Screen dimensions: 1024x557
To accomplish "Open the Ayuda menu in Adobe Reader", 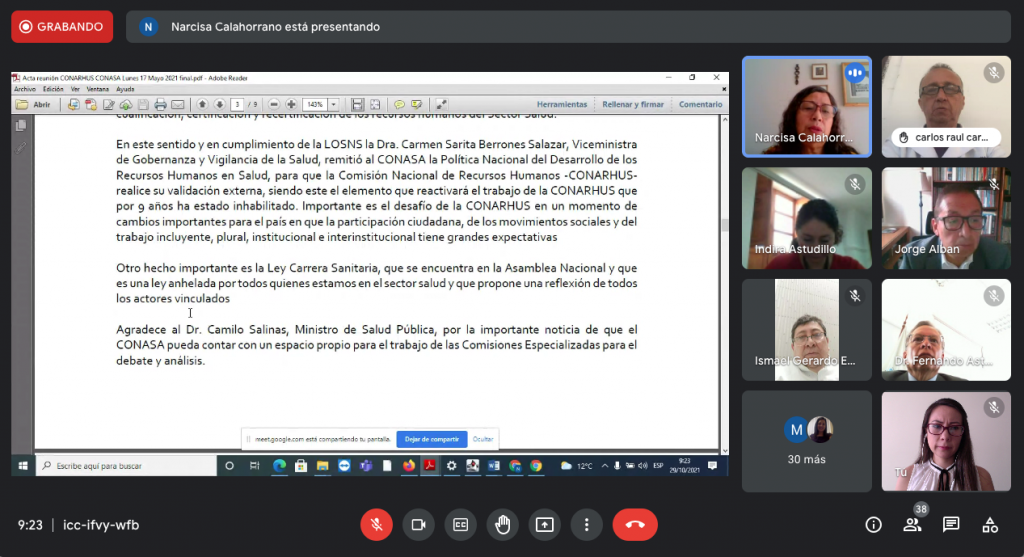I will tap(125, 89).
